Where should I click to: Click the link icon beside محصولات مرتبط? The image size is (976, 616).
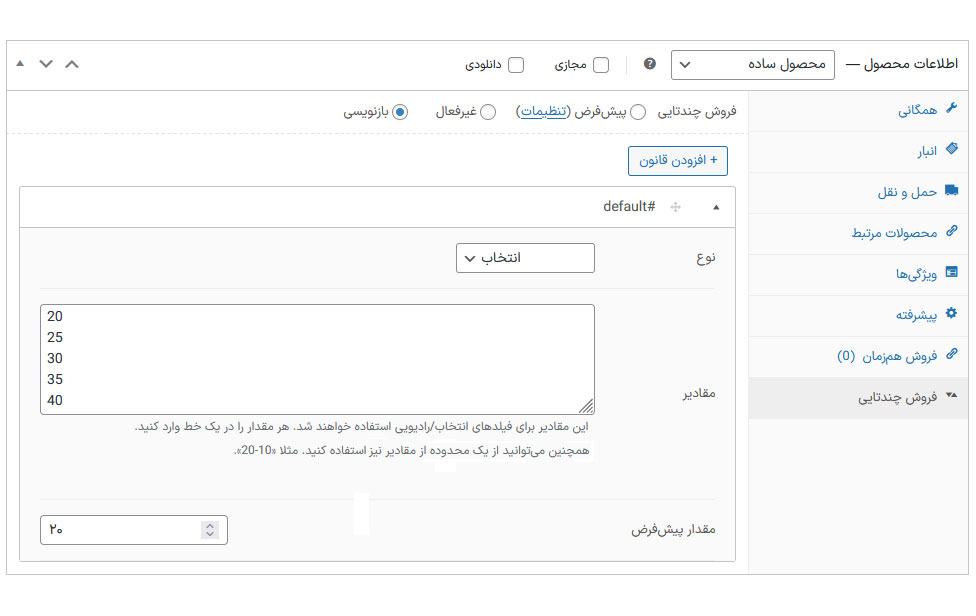(951, 231)
